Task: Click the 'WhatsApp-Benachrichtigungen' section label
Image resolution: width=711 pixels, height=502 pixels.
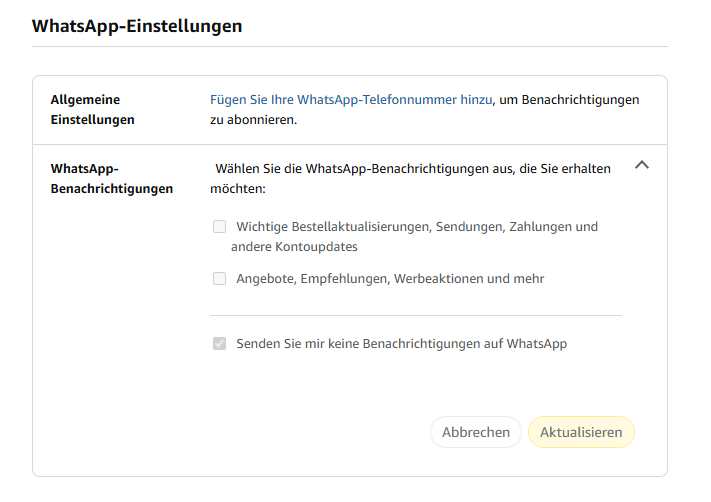Action: [112, 179]
